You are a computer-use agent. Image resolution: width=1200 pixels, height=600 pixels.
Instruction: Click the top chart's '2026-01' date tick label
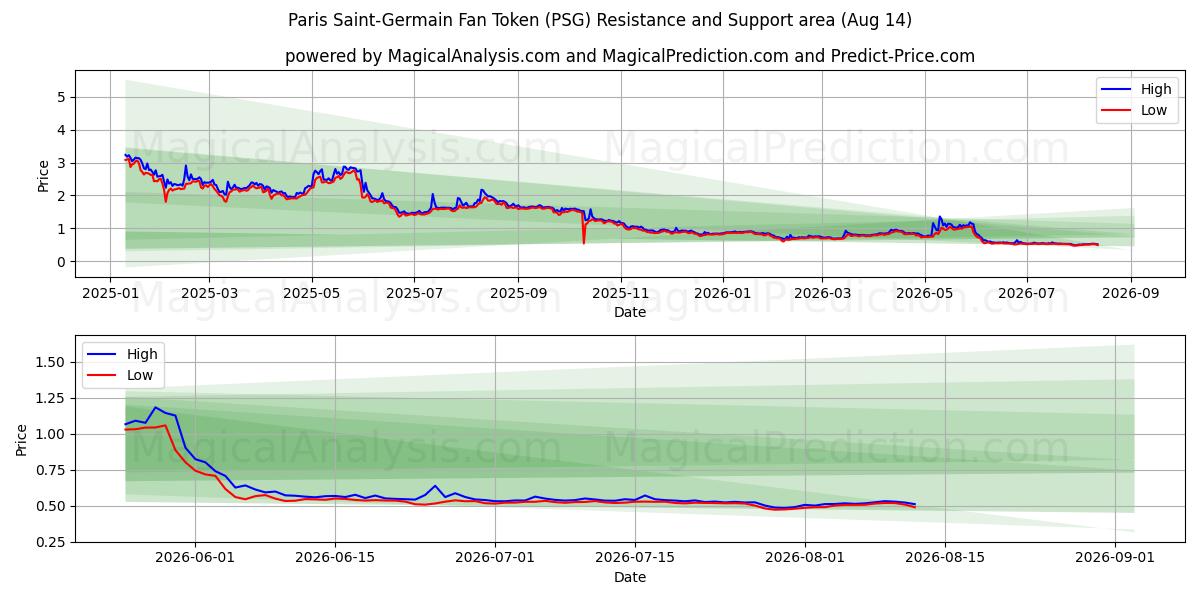point(723,294)
